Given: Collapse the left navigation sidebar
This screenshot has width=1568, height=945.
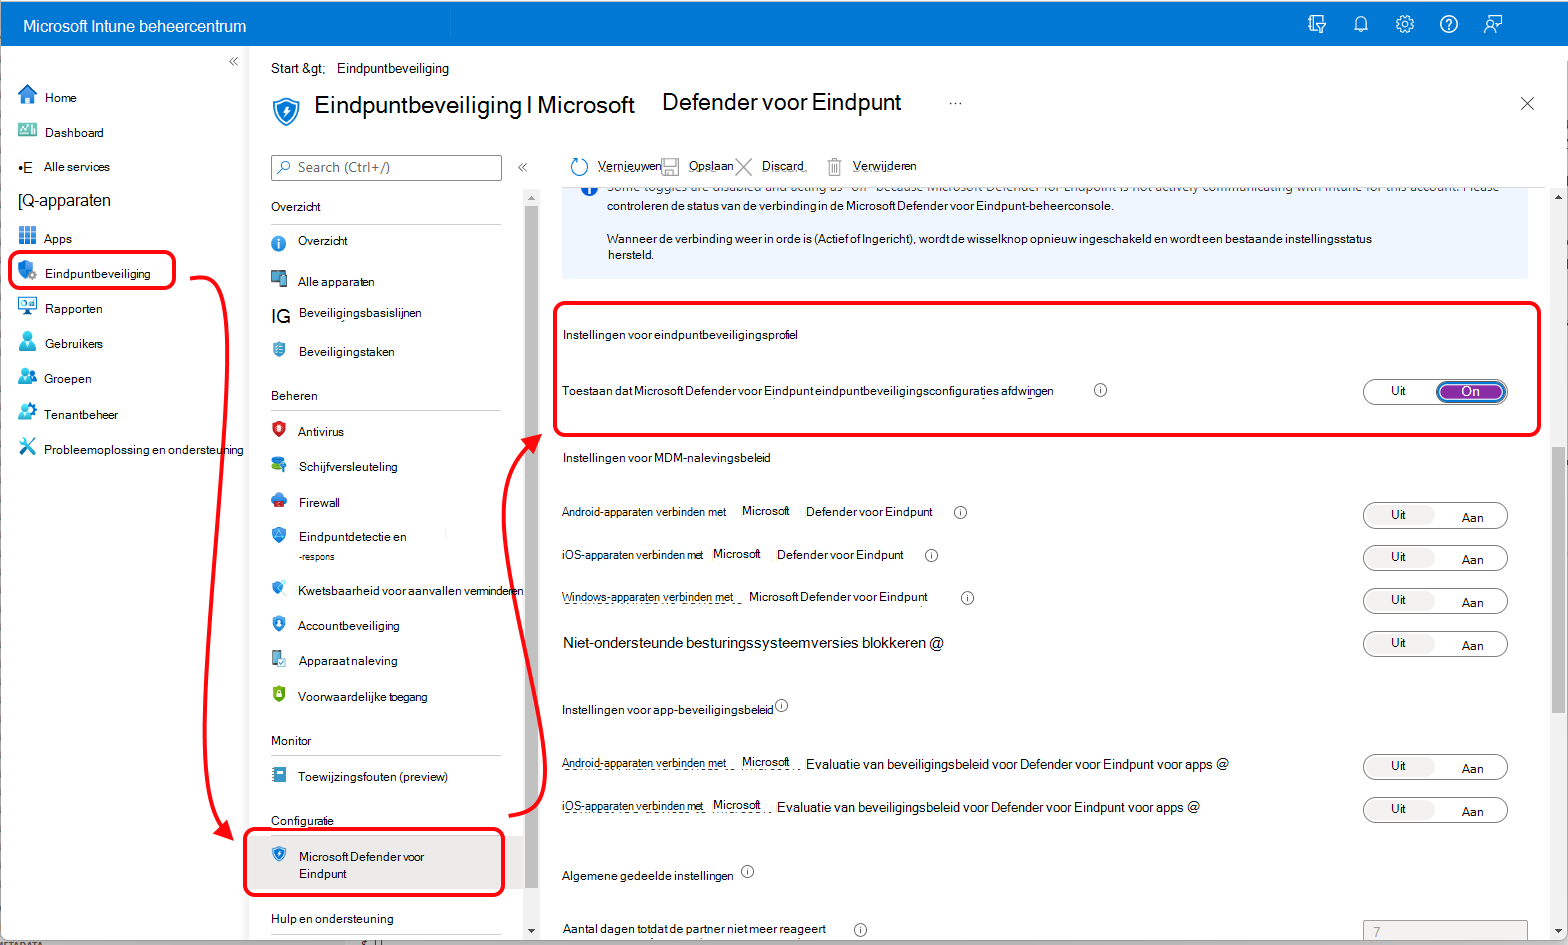Looking at the screenshot, I should (x=233, y=62).
